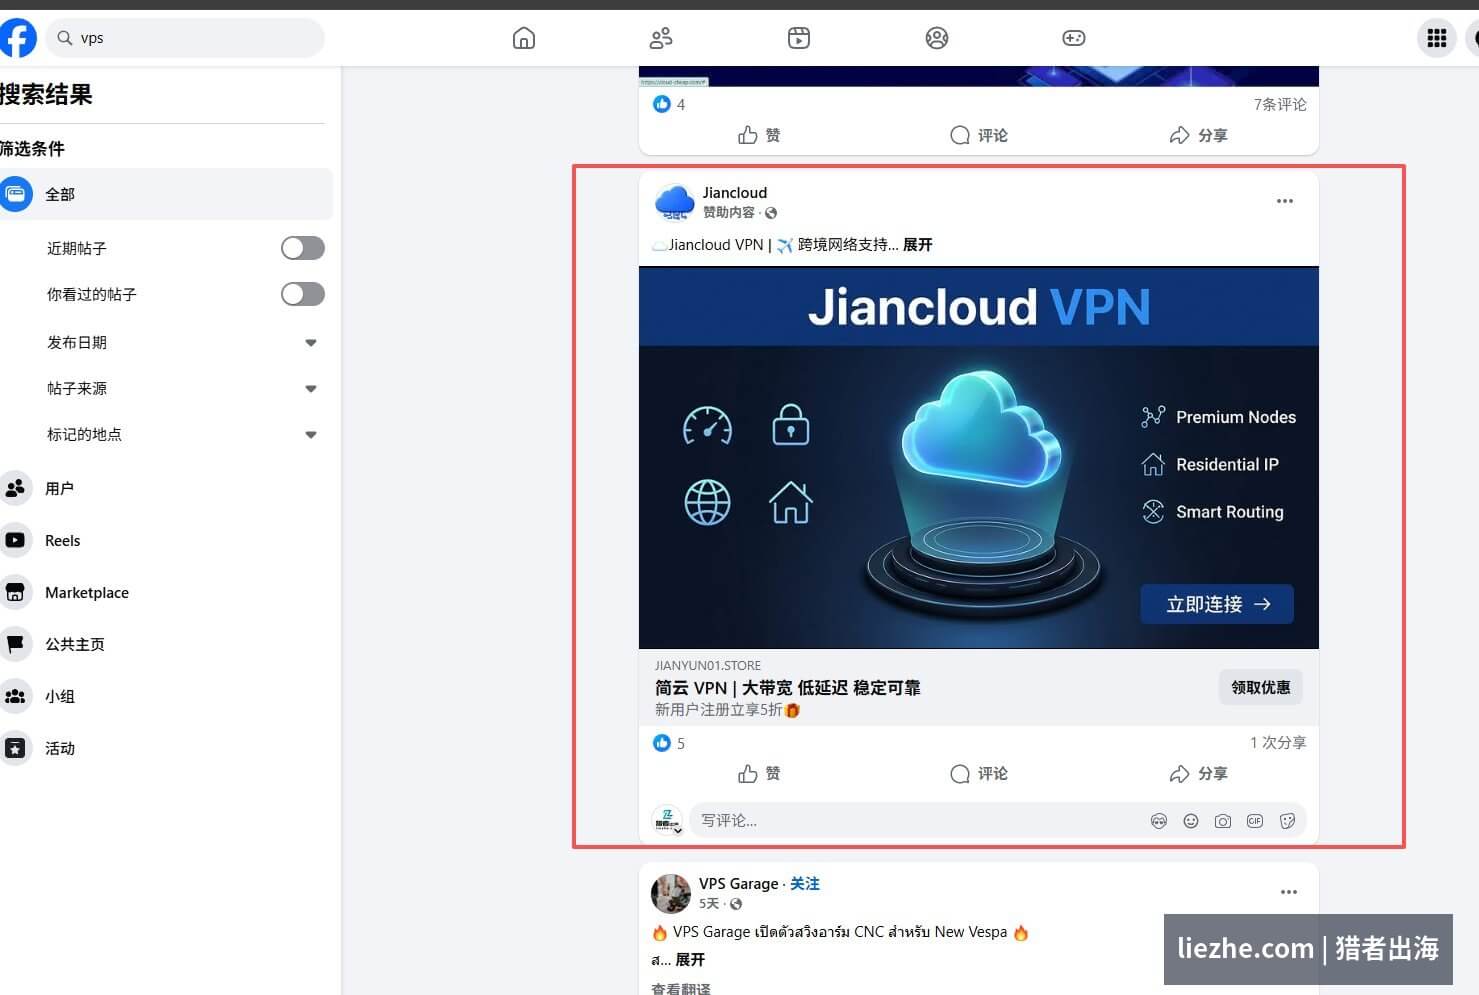
Task: Open the menu grid icon
Action: click(x=1437, y=38)
